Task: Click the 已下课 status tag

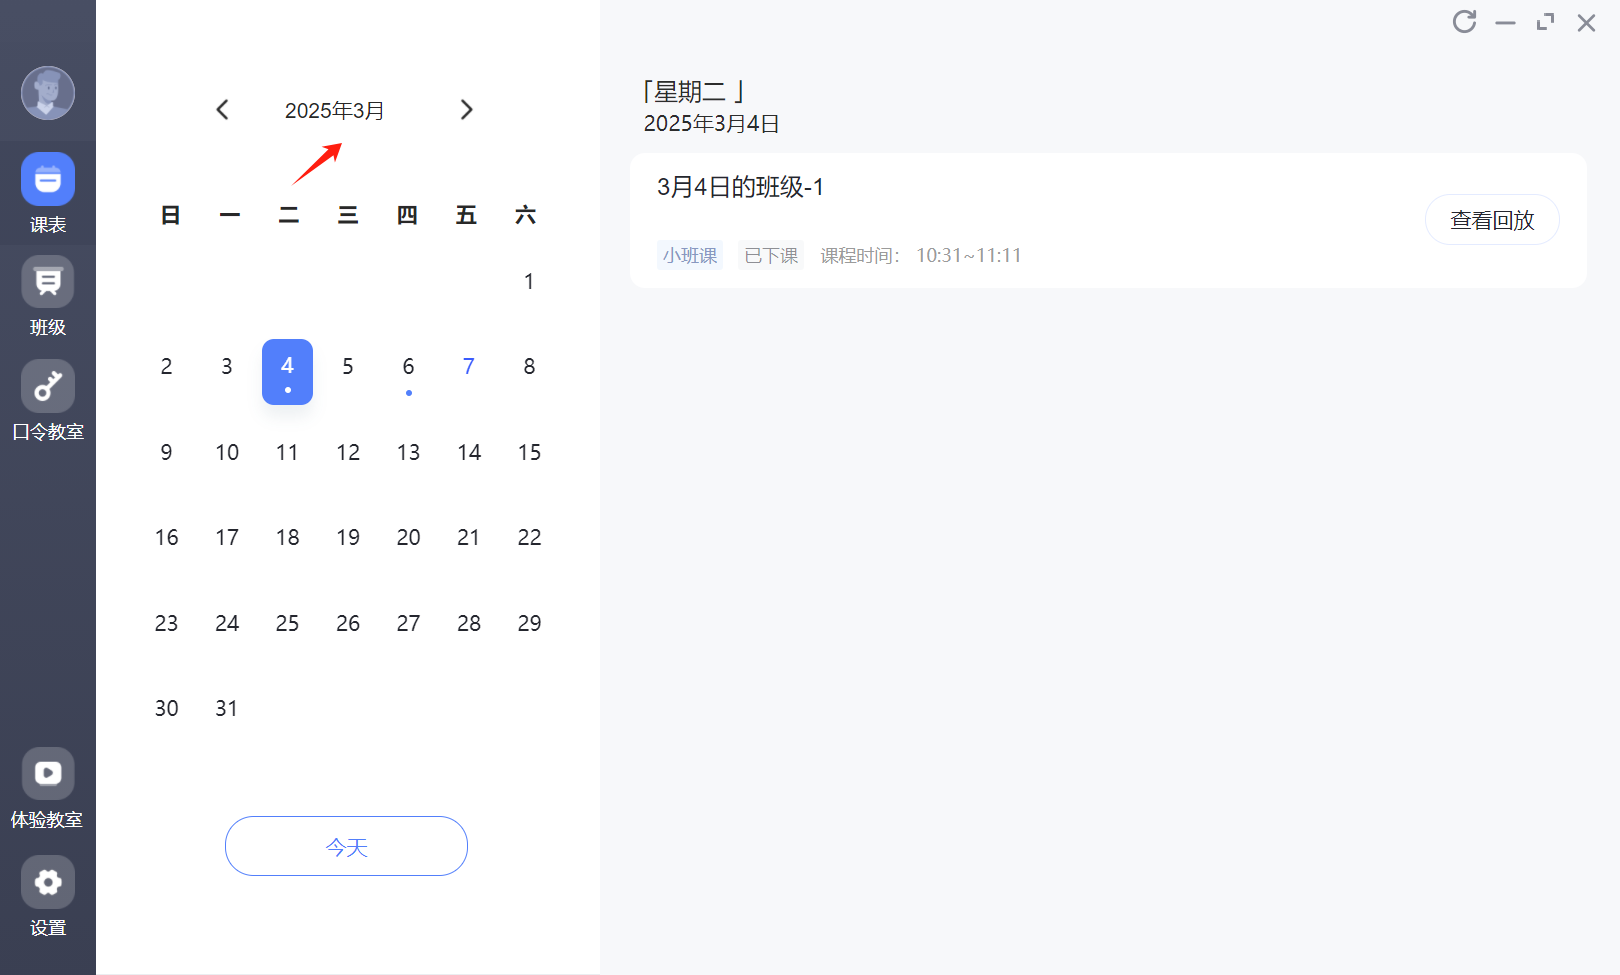Action: 770,255
